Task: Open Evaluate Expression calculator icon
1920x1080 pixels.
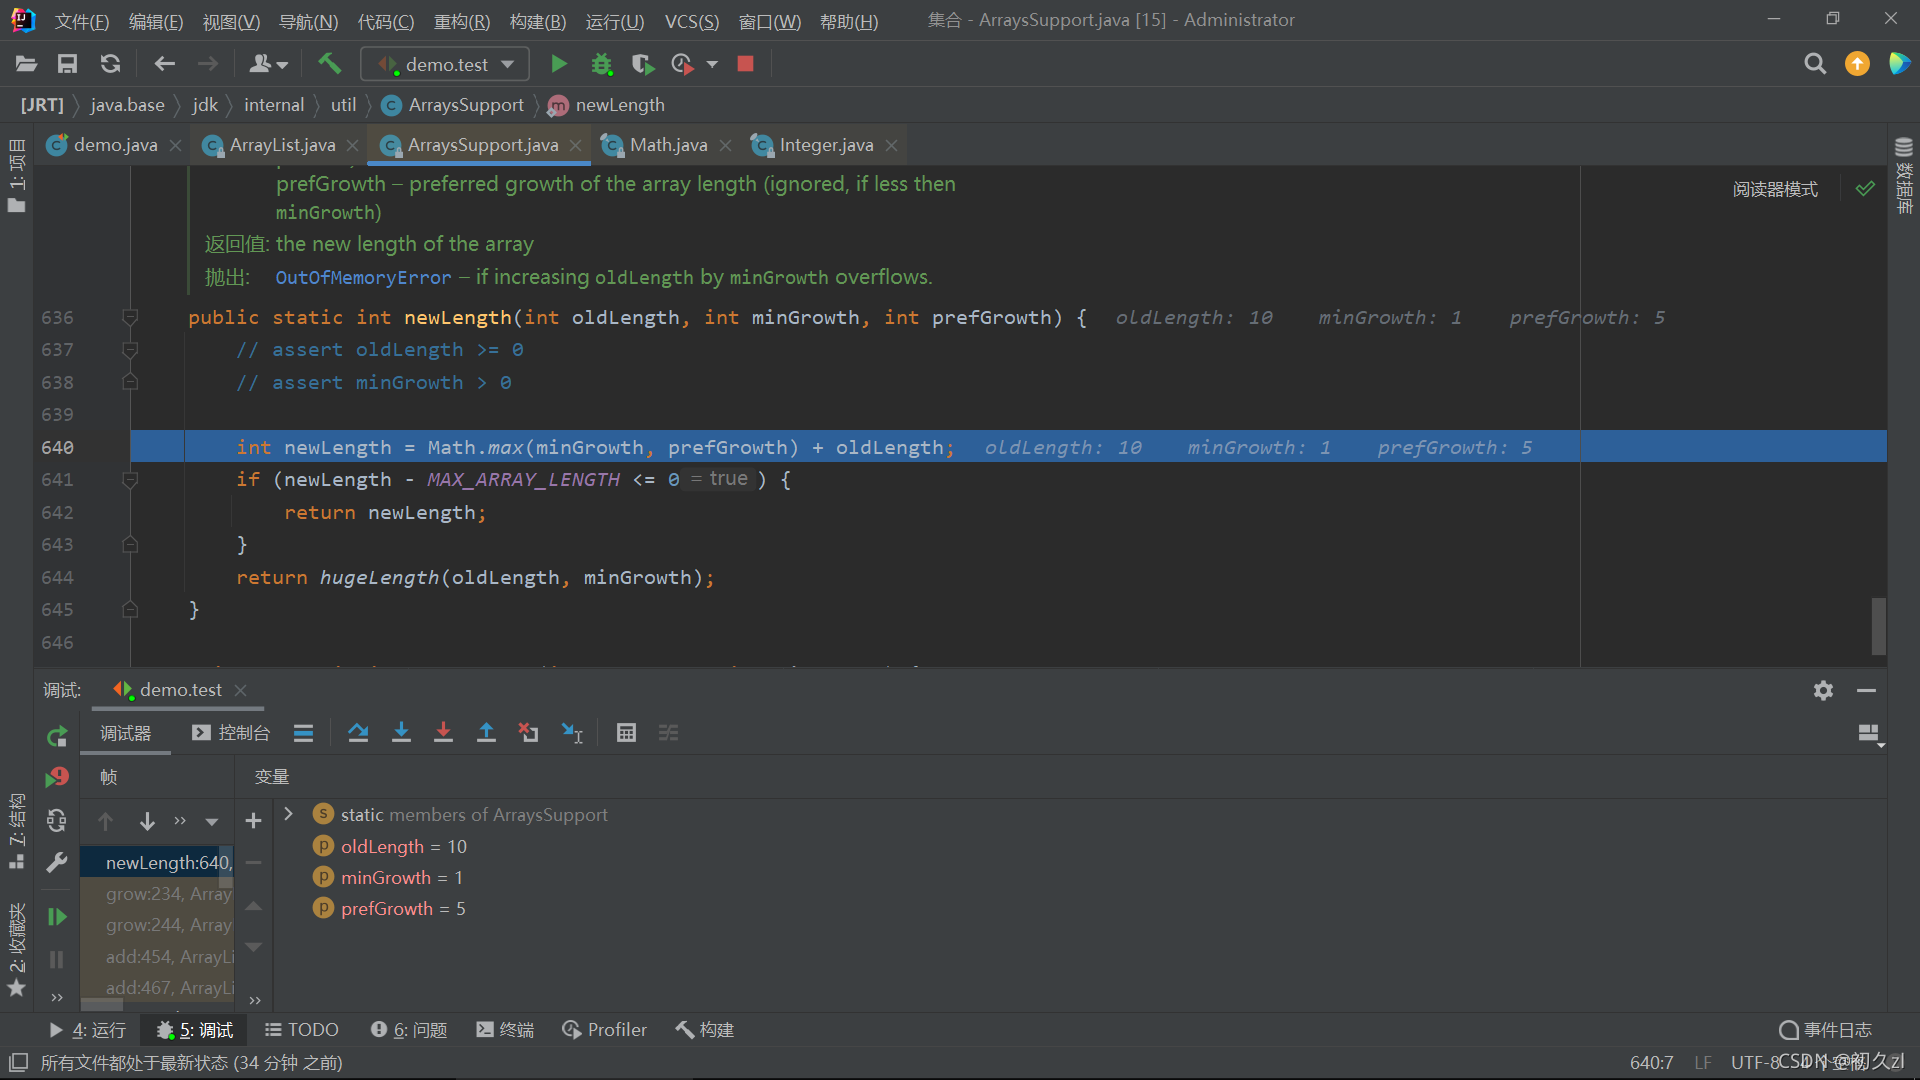Action: [x=626, y=733]
